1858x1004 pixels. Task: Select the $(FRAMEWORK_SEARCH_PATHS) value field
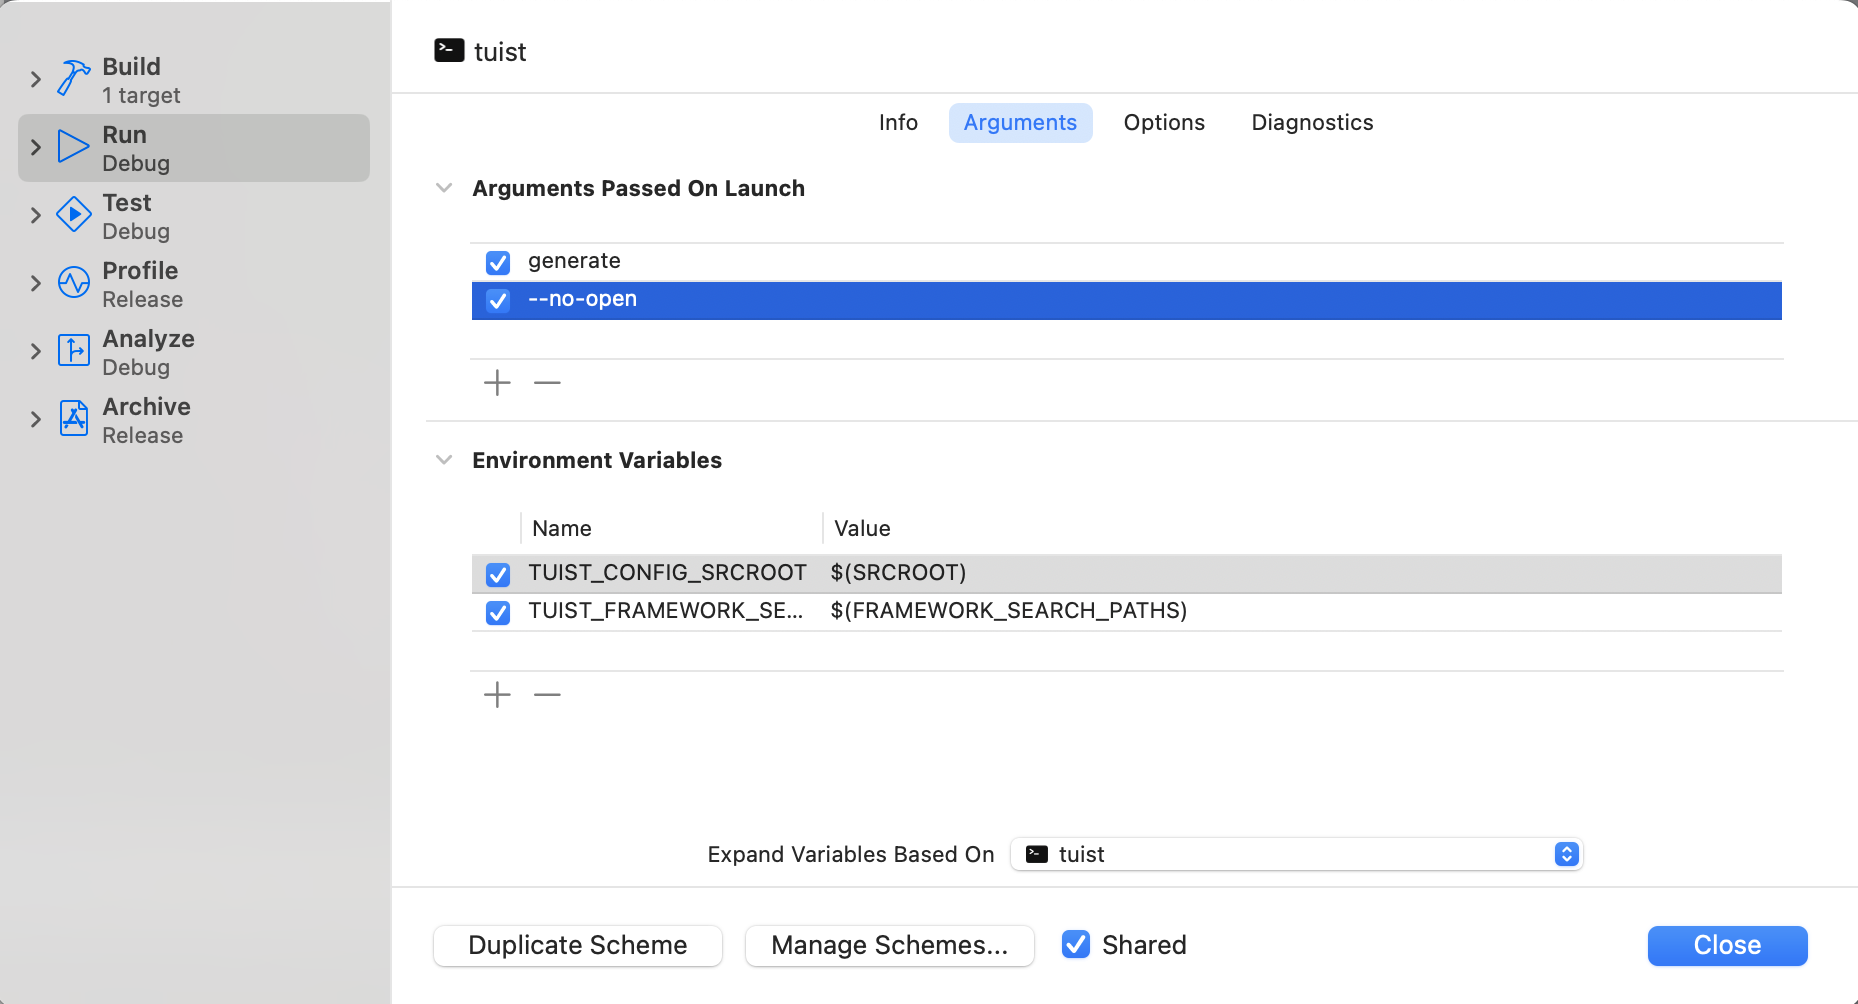1008,611
